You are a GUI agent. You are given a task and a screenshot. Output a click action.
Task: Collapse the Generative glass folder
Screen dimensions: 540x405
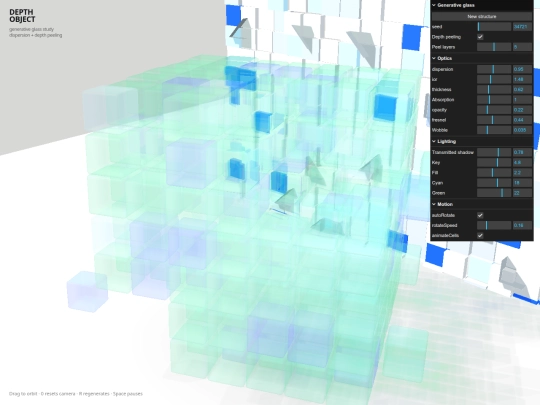(482, 5)
